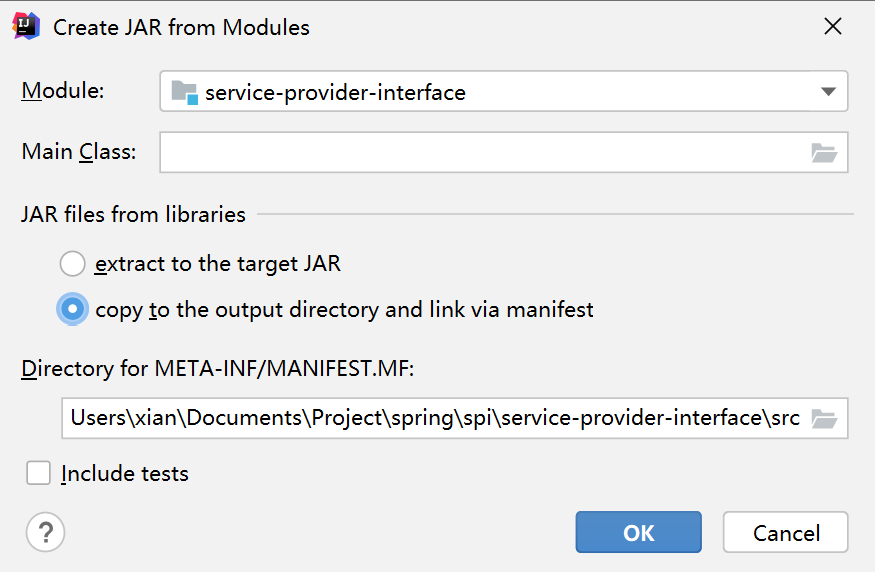Screen dimensions: 875x572
Task: Close the Create JAR from Modules dialog
Action: [x=832, y=27]
